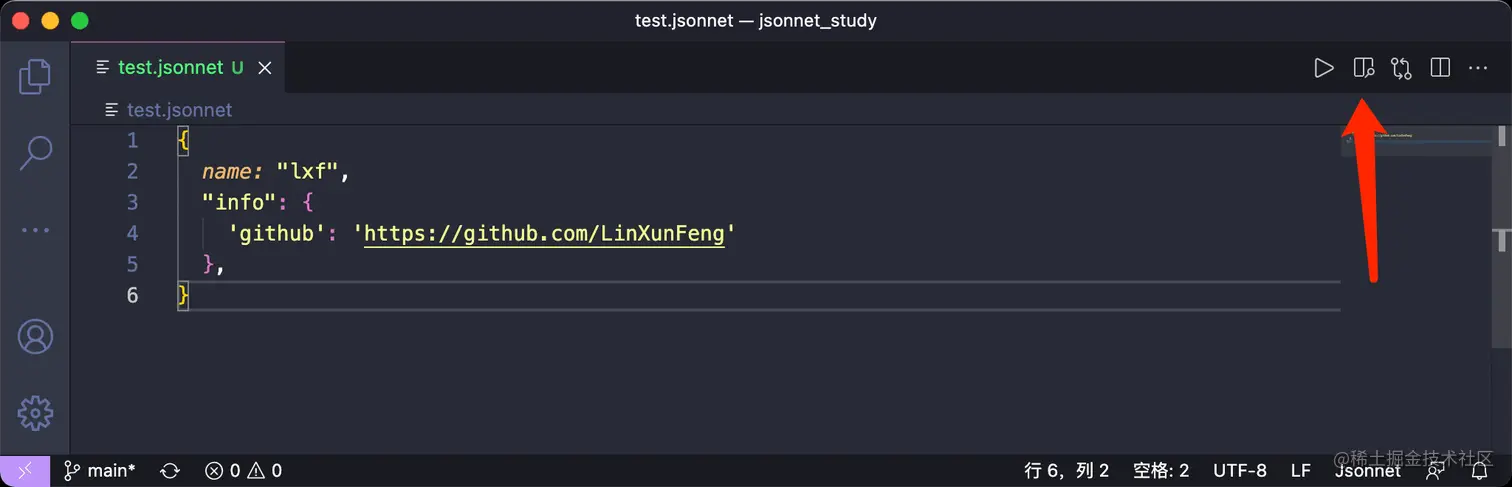The image size is (1512, 487).
Task: Open the Manage gear menu
Action: tap(35, 411)
